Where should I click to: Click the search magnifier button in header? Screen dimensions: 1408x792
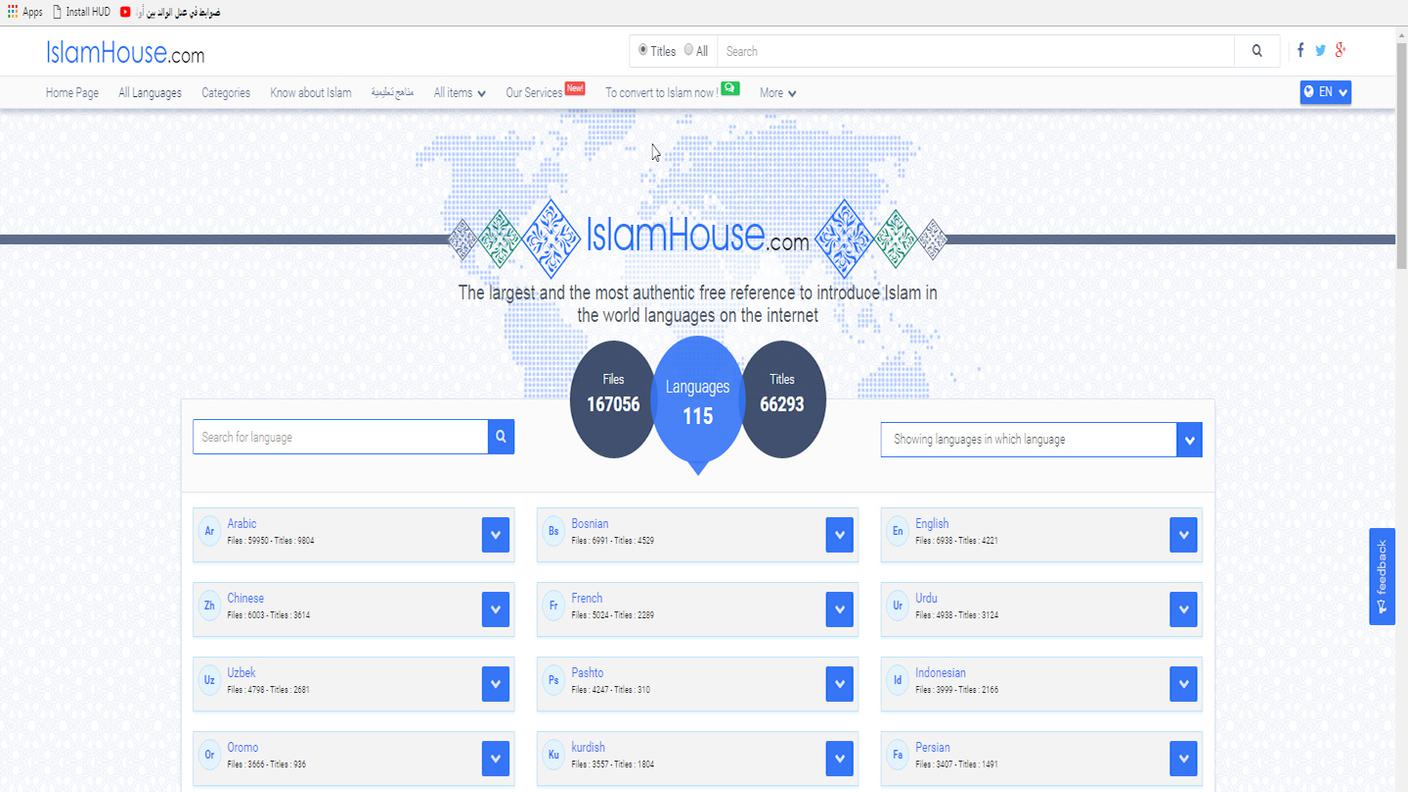click(1257, 51)
